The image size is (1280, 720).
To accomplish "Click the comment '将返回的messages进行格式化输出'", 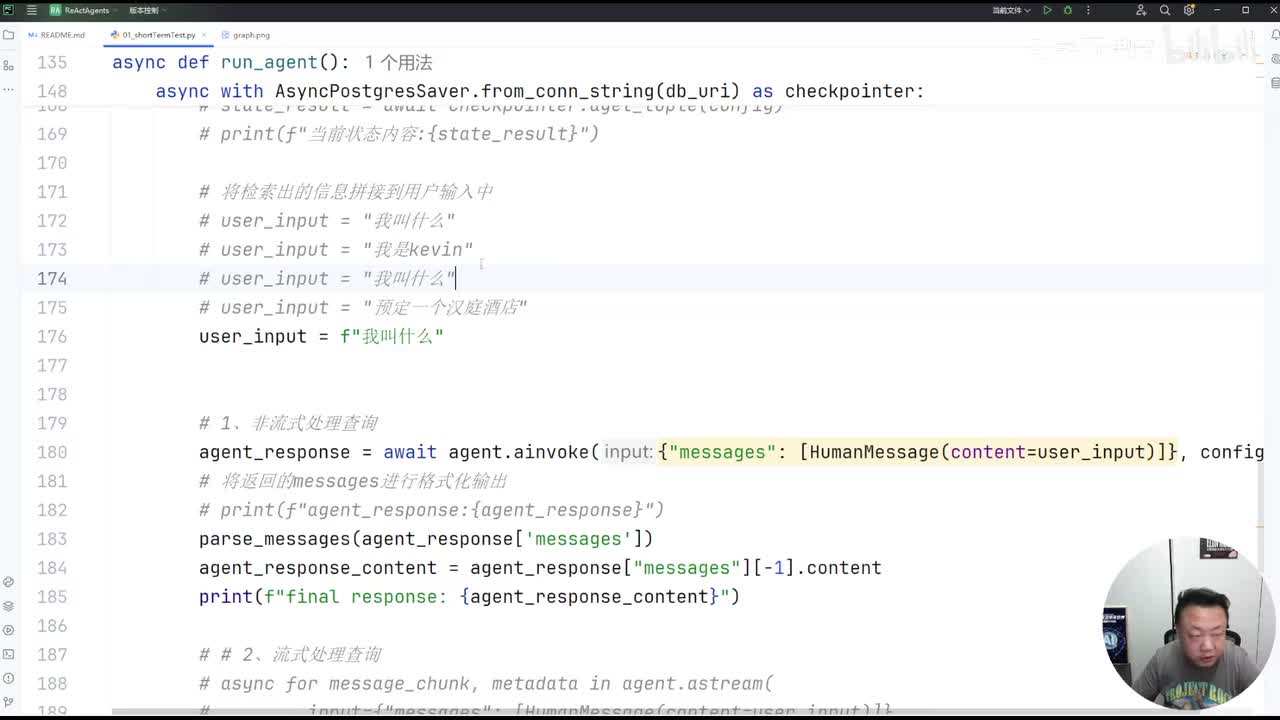I will (x=353, y=481).
